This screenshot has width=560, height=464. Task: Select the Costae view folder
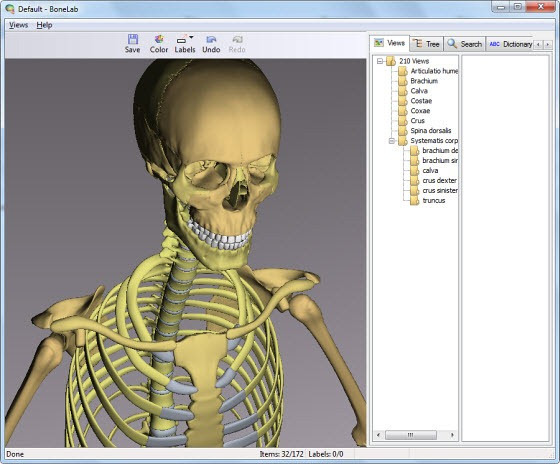pyautogui.click(x=421, y=101)
